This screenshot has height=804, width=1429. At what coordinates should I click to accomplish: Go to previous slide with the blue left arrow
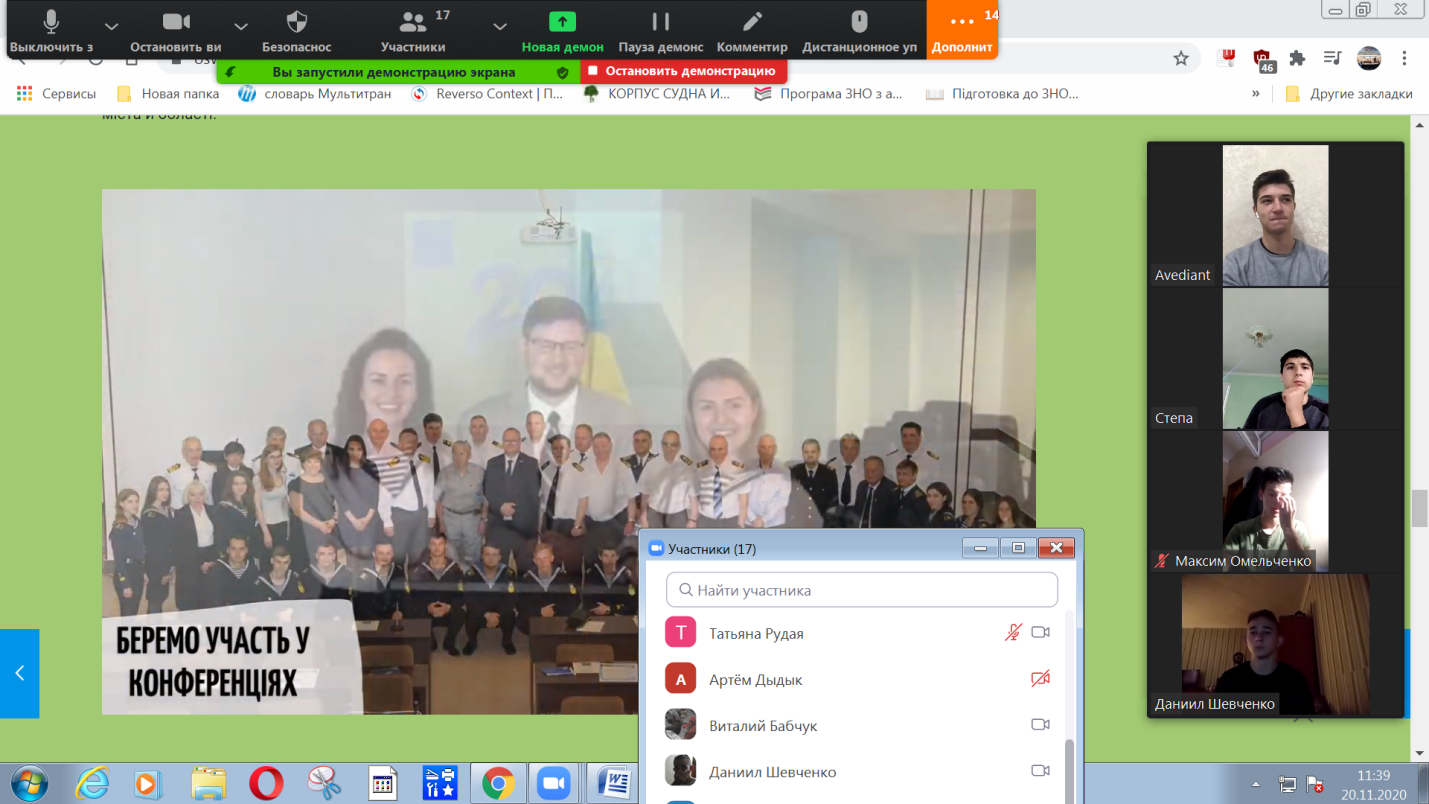19,673
